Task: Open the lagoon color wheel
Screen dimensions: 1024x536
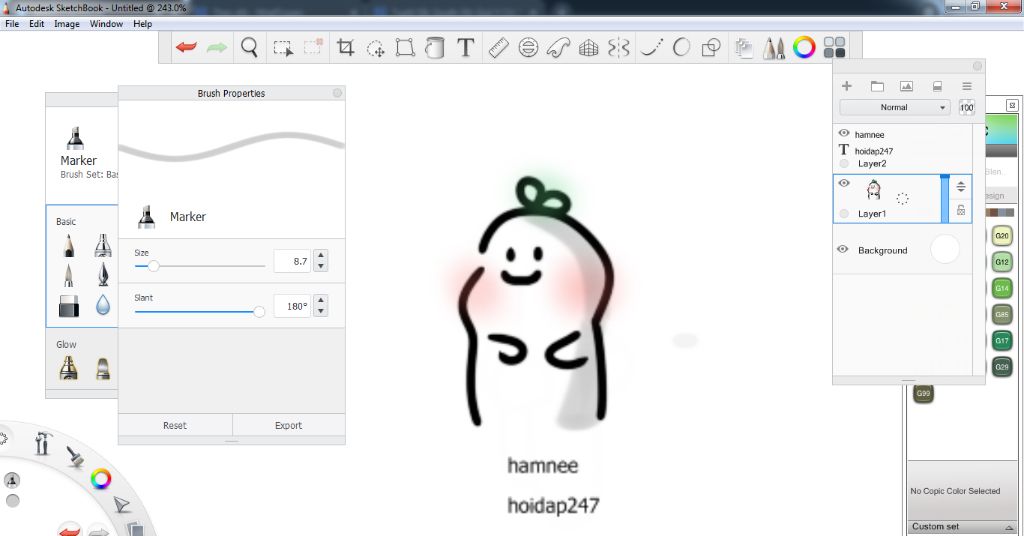Action: (101, 479)
